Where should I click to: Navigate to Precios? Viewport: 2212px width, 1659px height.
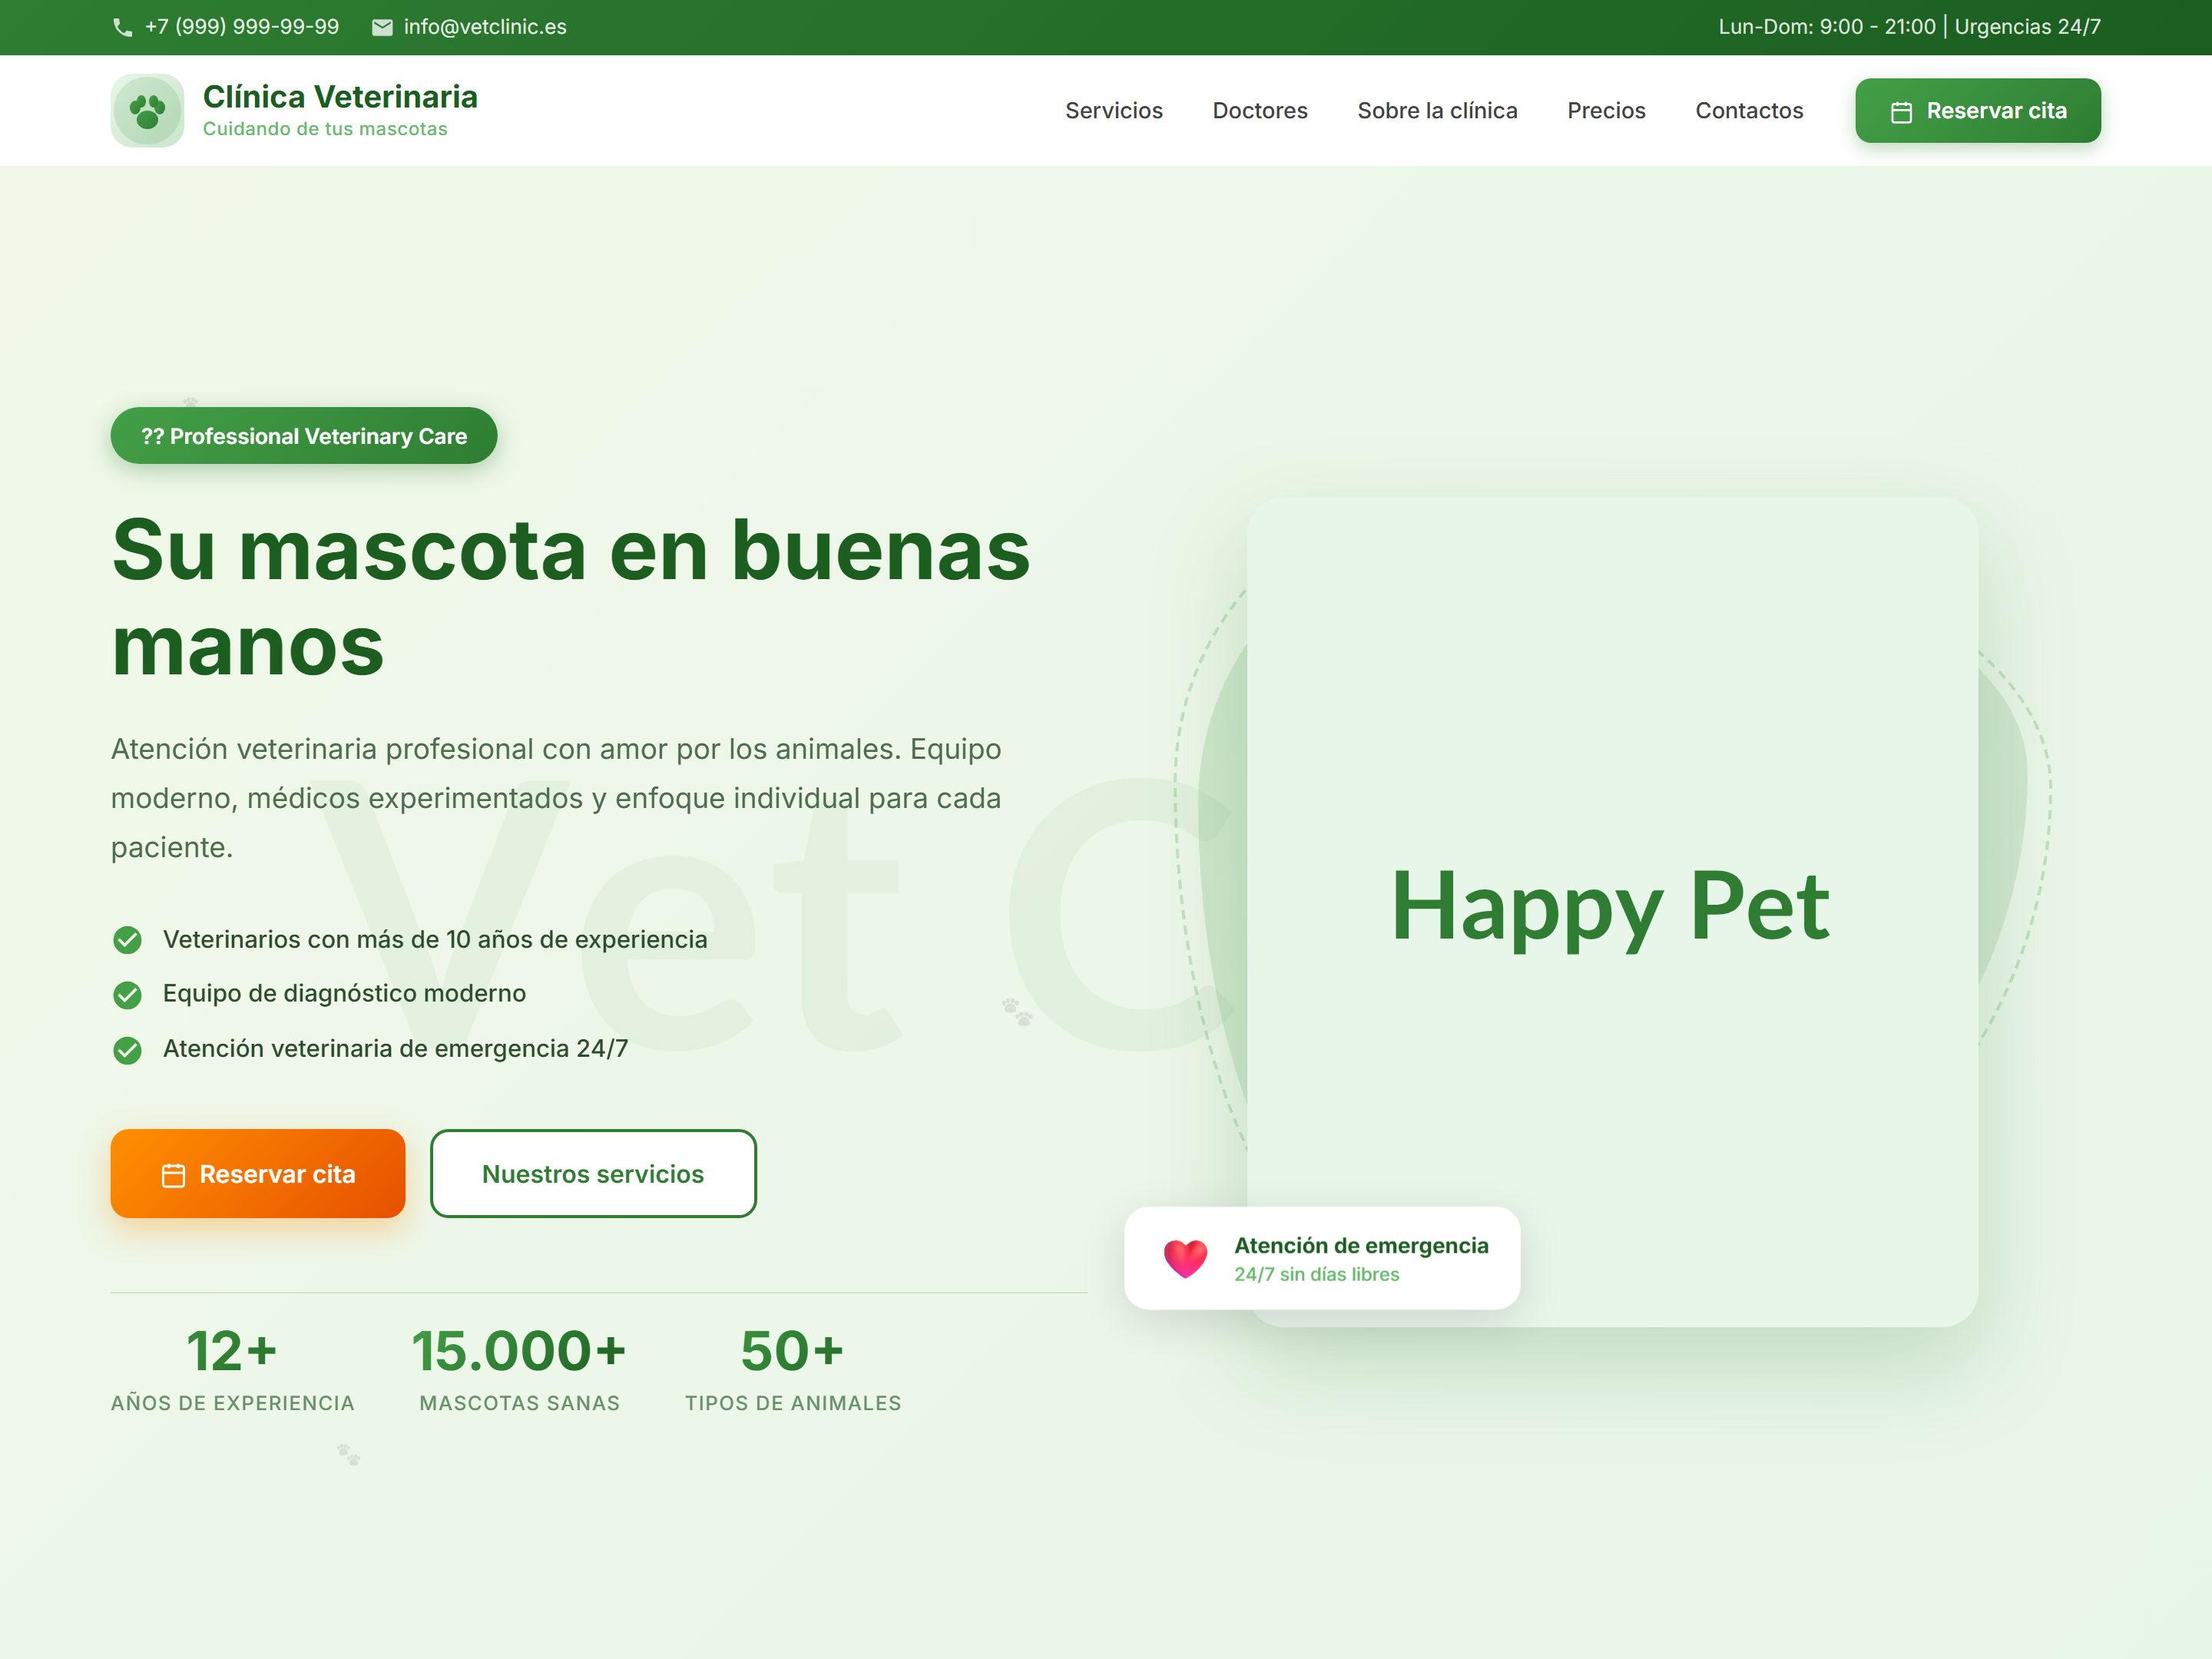(x=1606, y=110)
